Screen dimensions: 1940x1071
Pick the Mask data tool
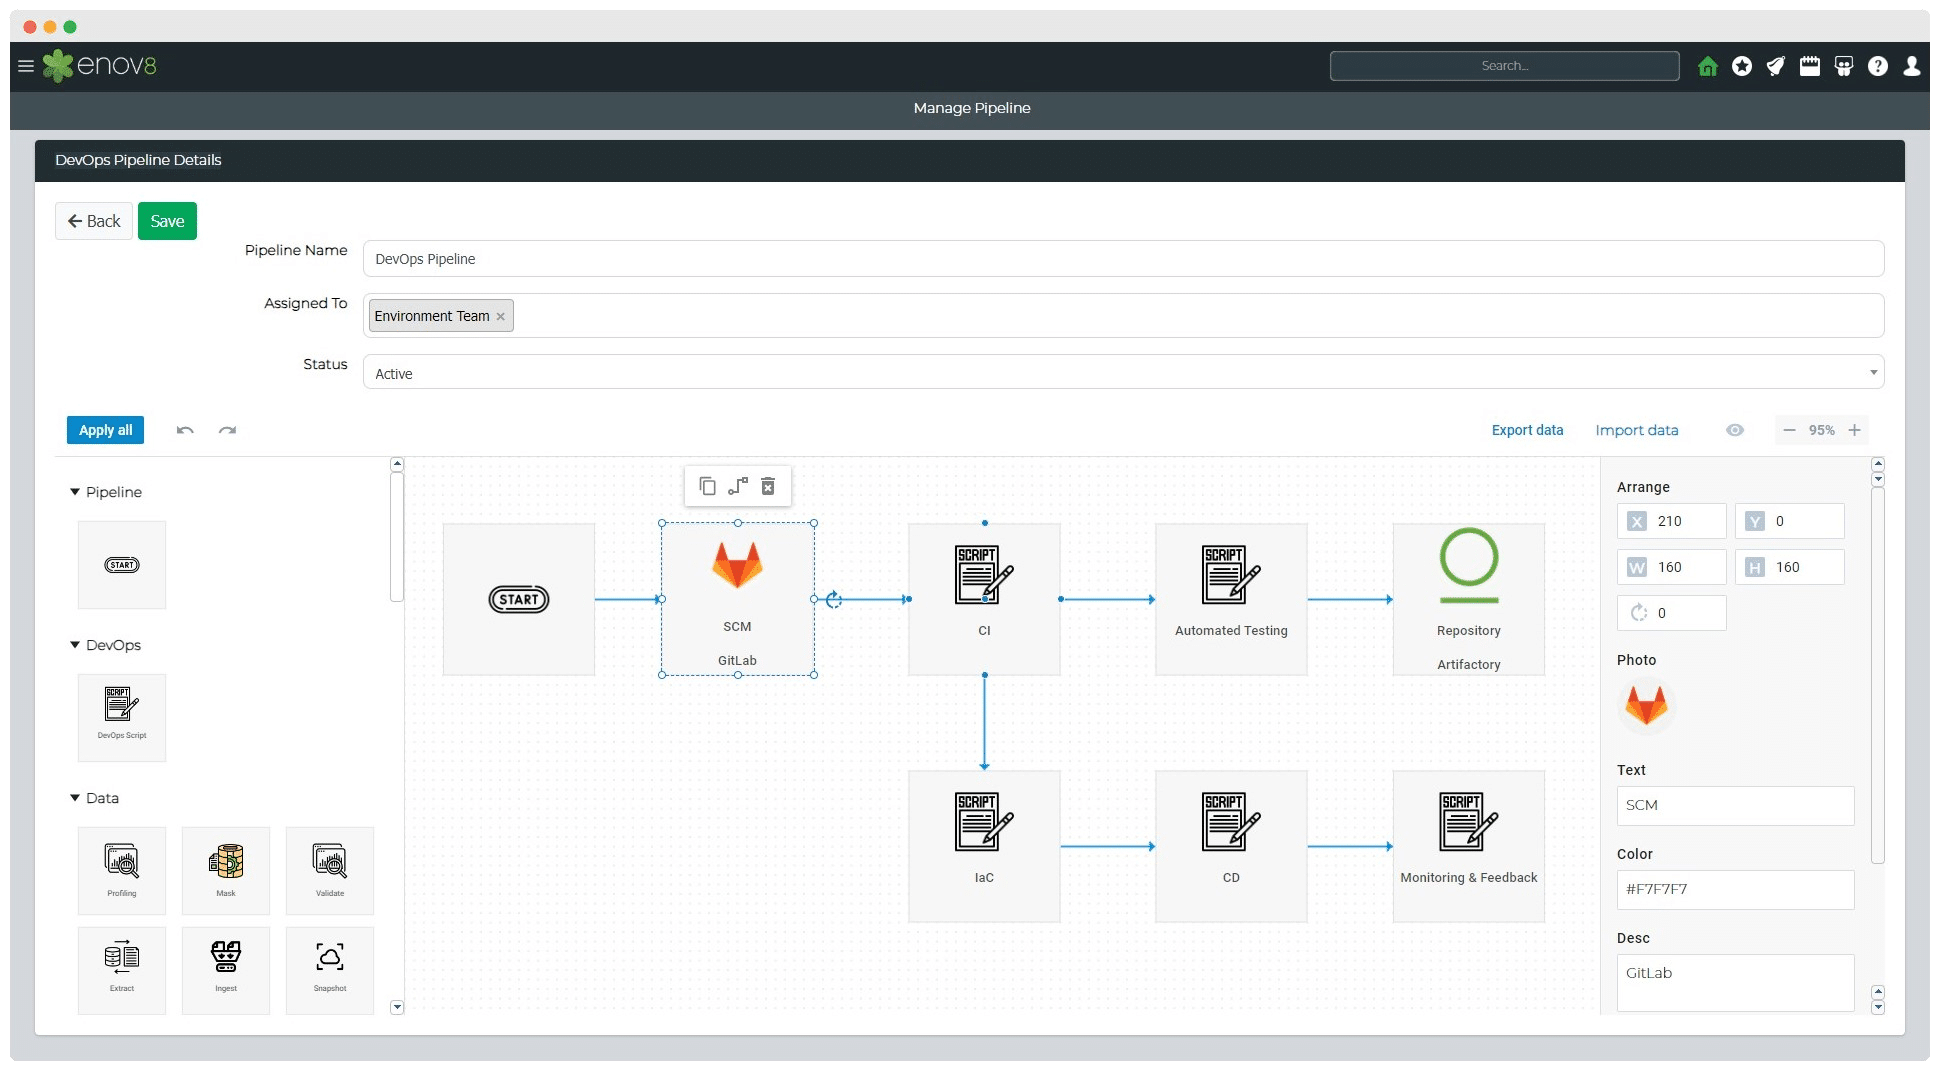(226, 868)
